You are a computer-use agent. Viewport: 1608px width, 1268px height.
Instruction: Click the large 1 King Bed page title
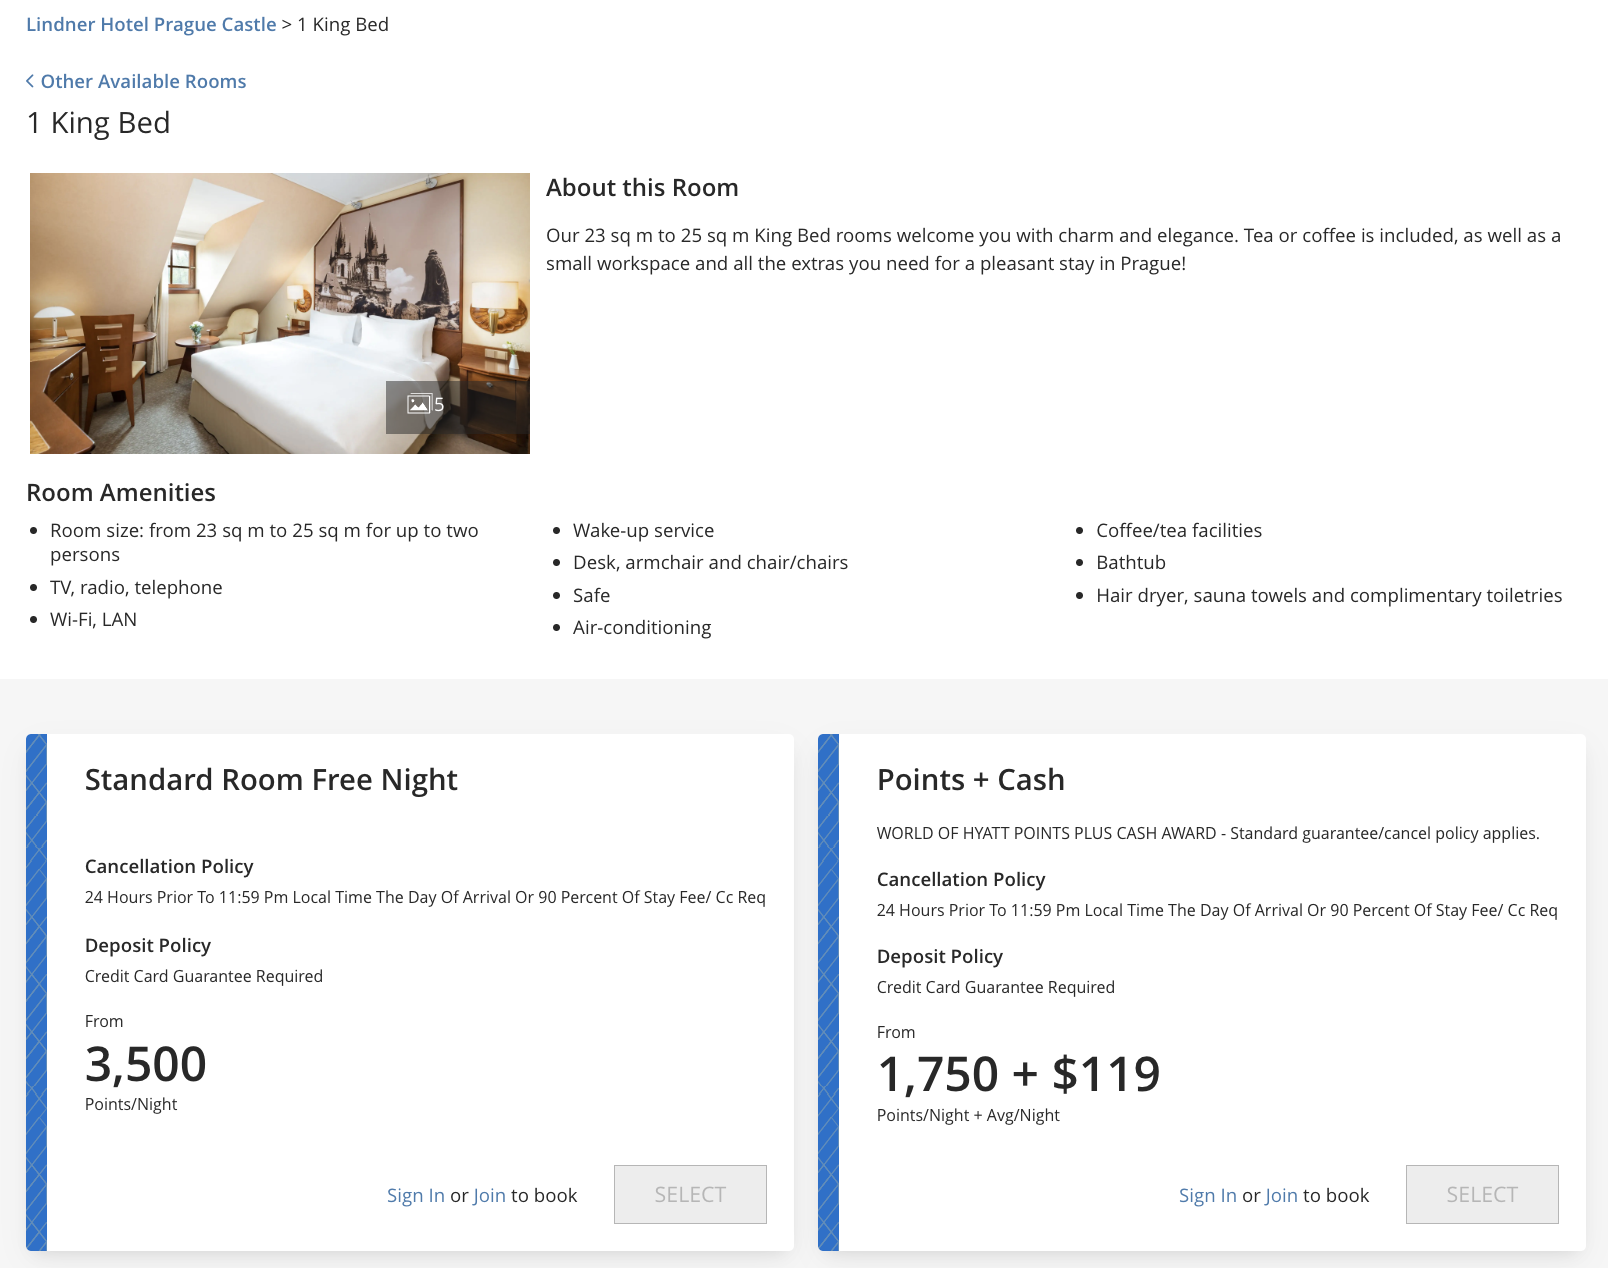click(x=98, y=122)
